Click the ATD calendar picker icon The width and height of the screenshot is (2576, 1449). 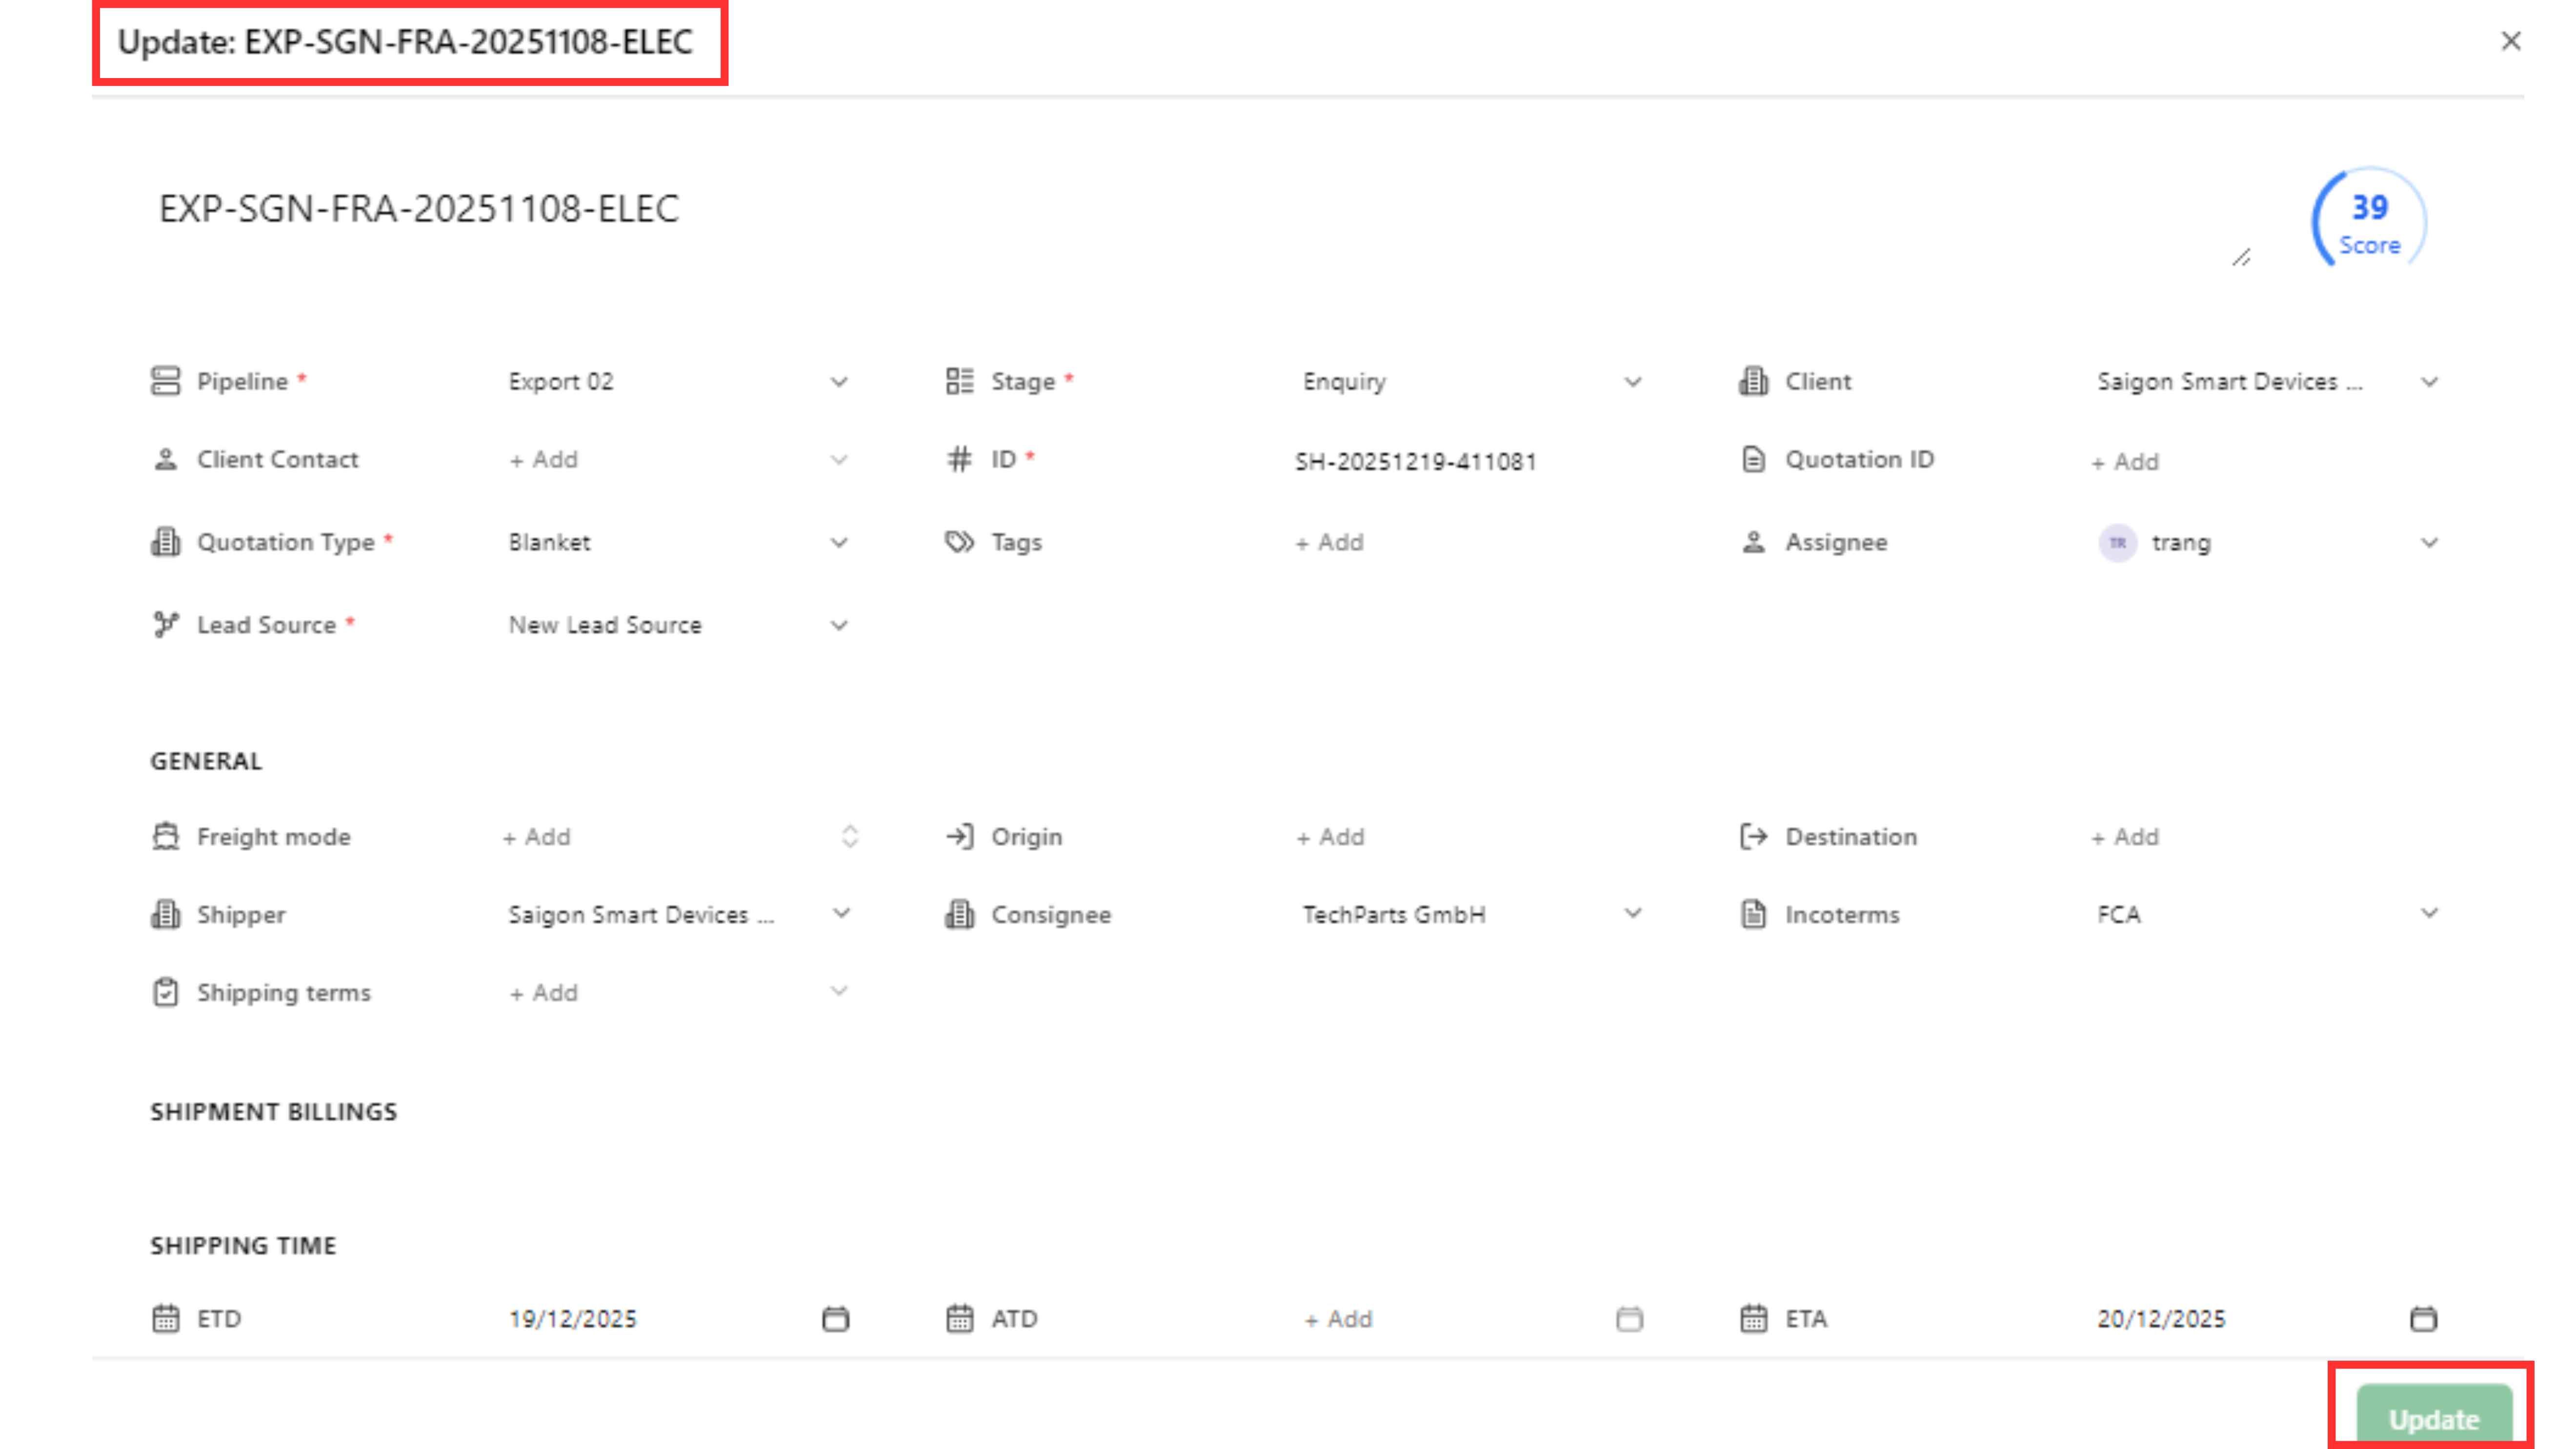click(x=1629, y=1319)
